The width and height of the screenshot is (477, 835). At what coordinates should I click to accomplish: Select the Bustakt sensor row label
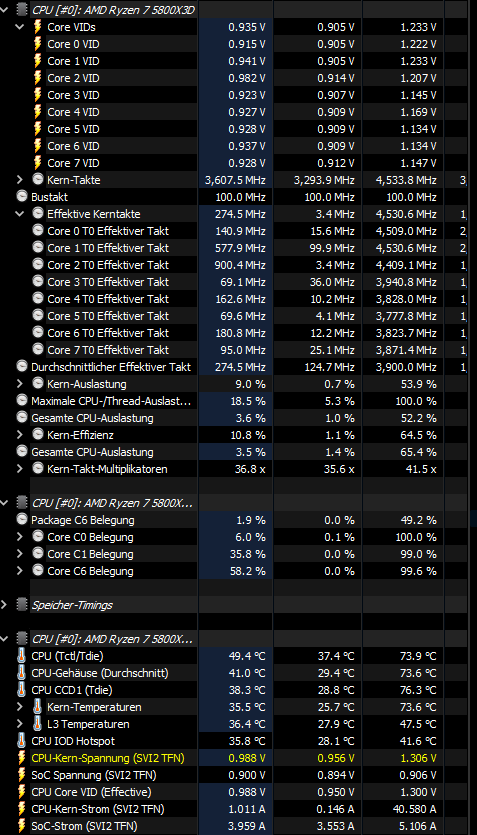[x=50, y=197]
